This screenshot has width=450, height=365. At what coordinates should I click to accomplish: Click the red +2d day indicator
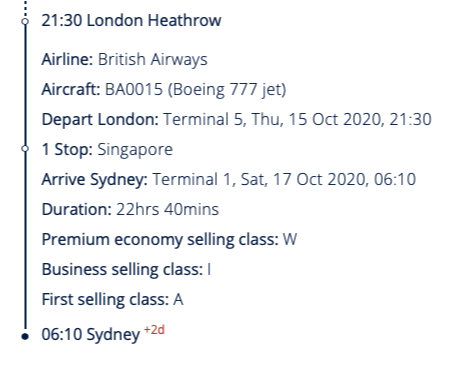click(x=154, y=330)
